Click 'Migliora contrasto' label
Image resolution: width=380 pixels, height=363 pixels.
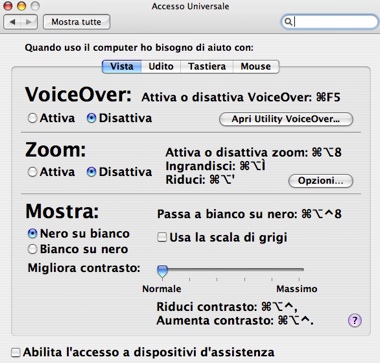click(x=84, y=268)
